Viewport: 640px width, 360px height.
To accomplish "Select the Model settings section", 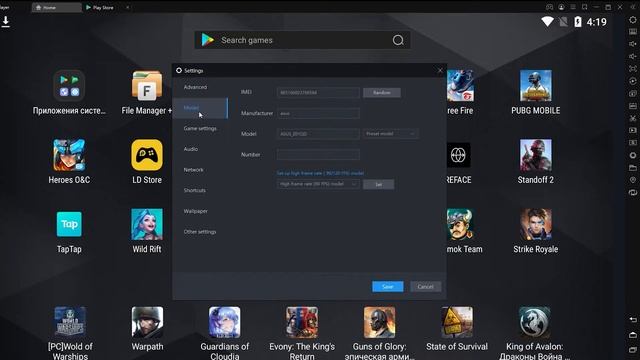I will 200,108.
